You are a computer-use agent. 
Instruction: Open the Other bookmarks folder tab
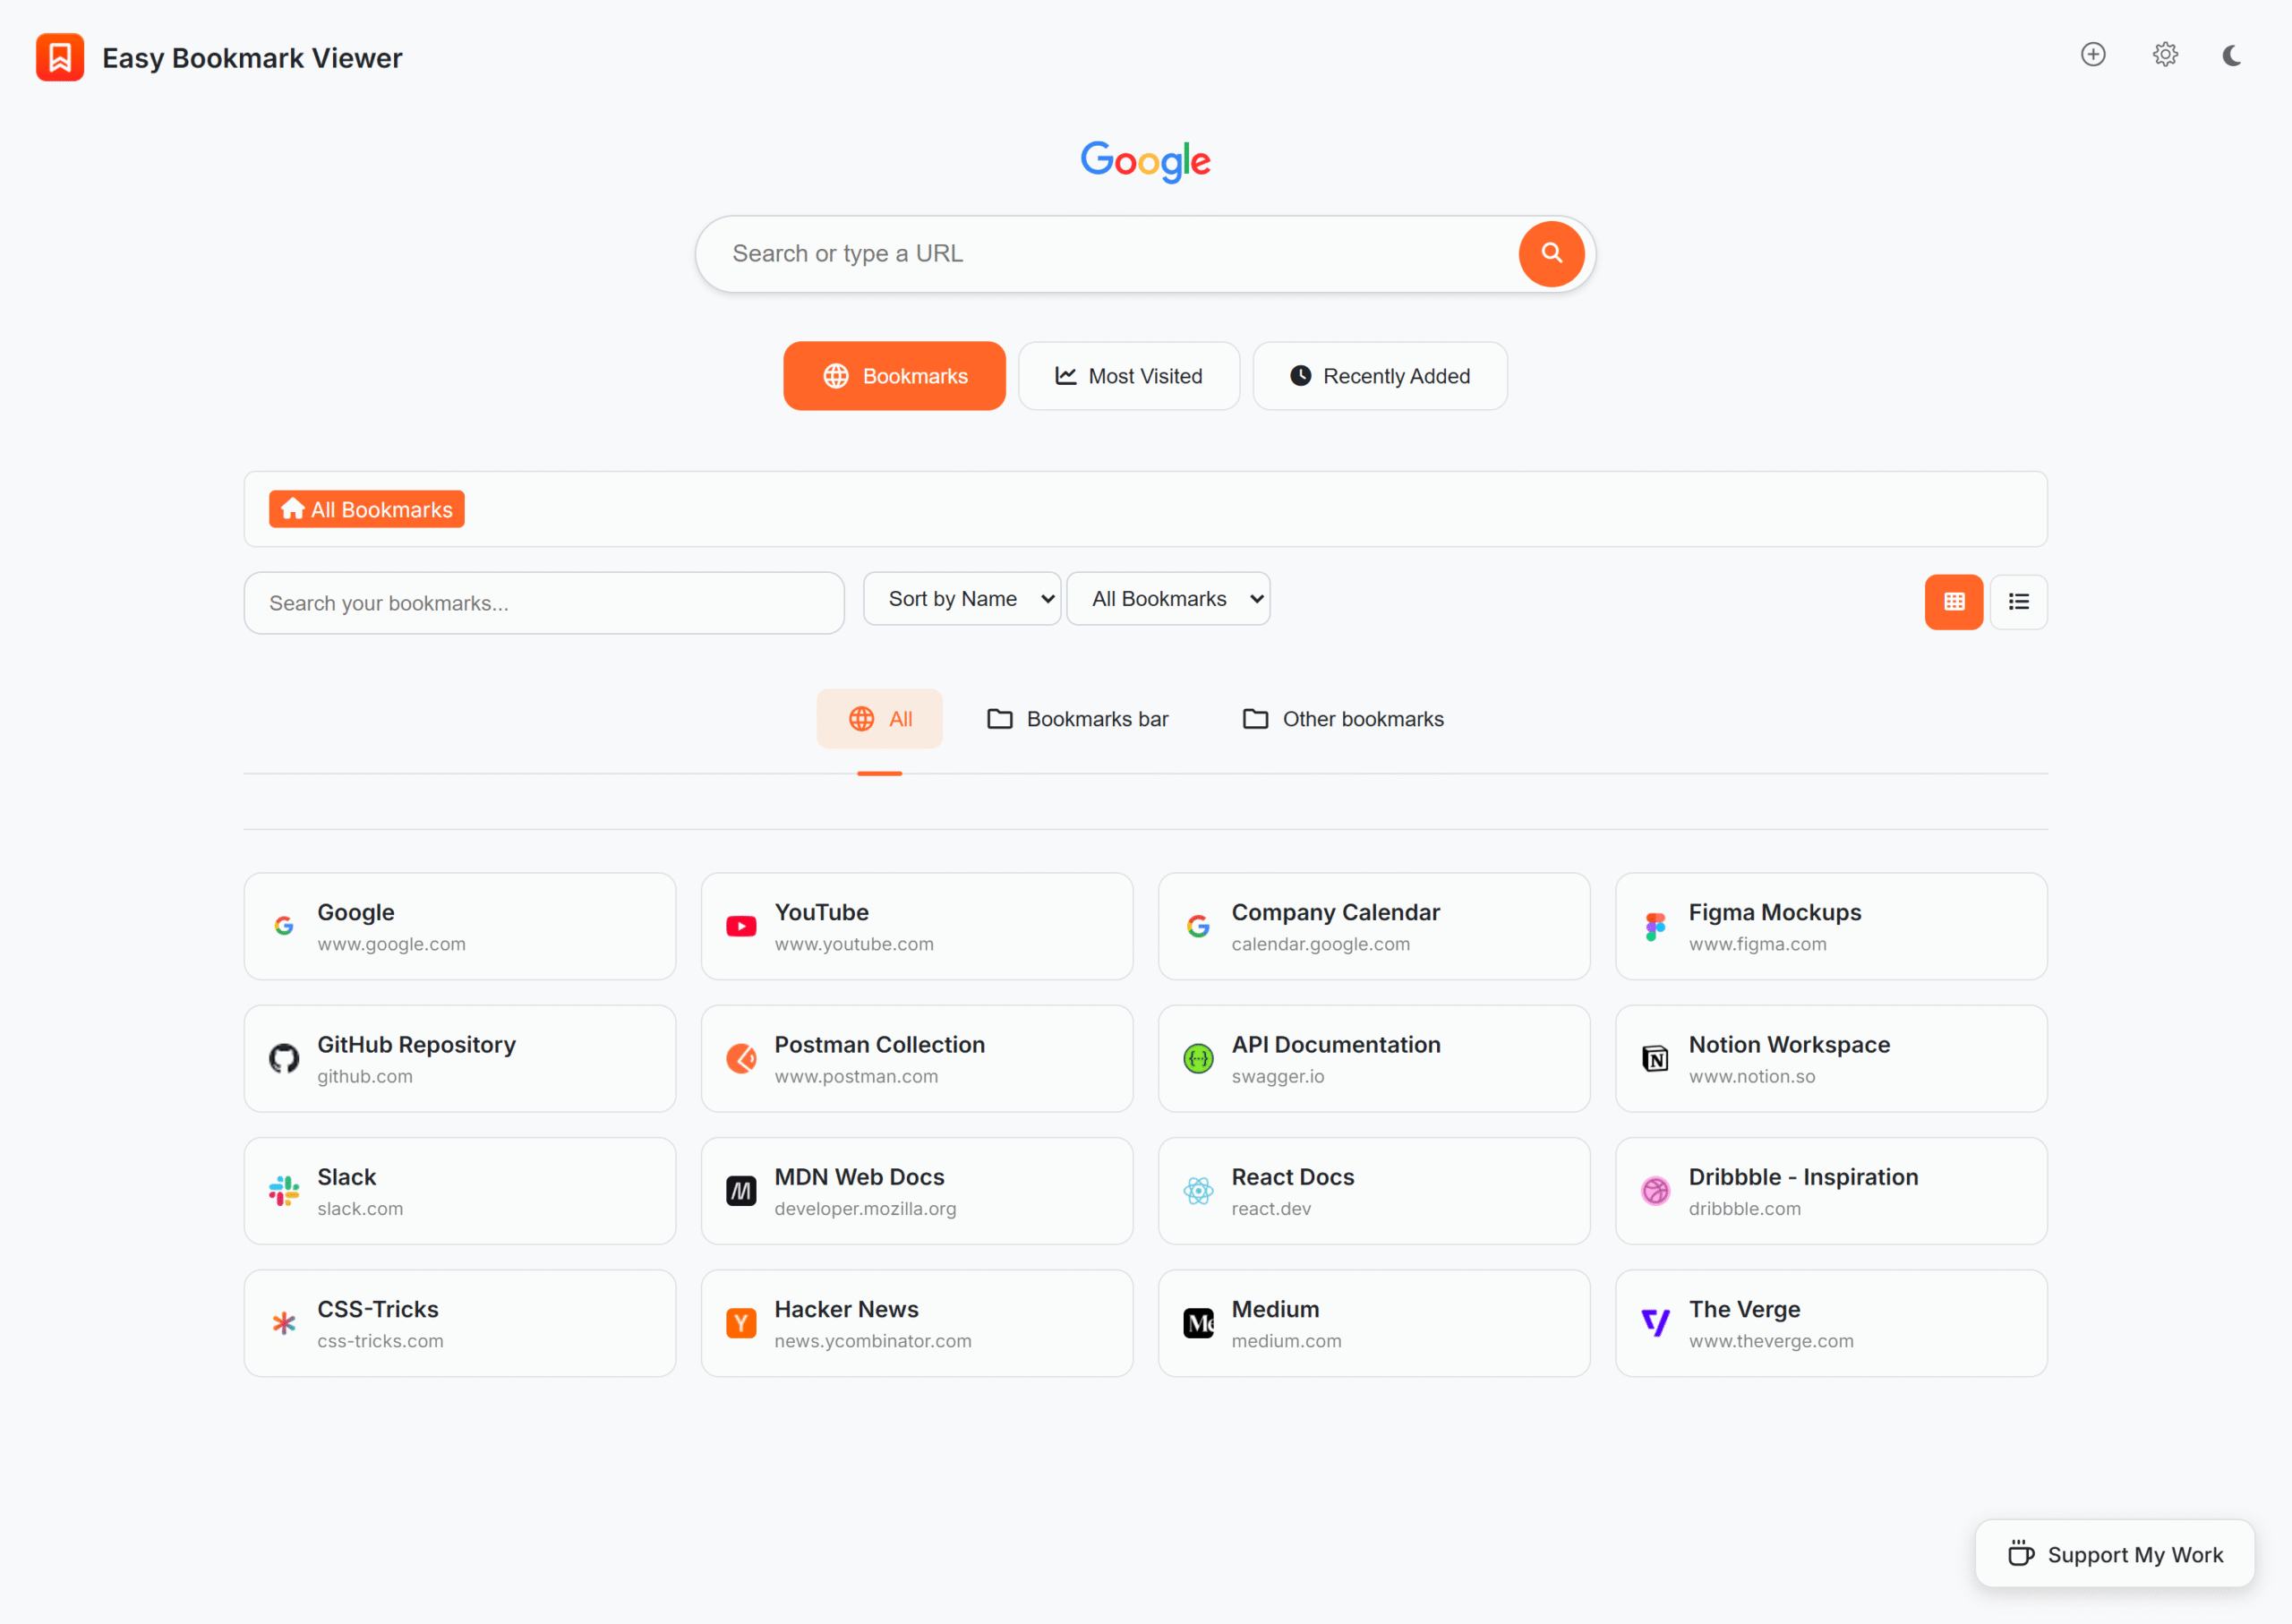click(1343, 718)
